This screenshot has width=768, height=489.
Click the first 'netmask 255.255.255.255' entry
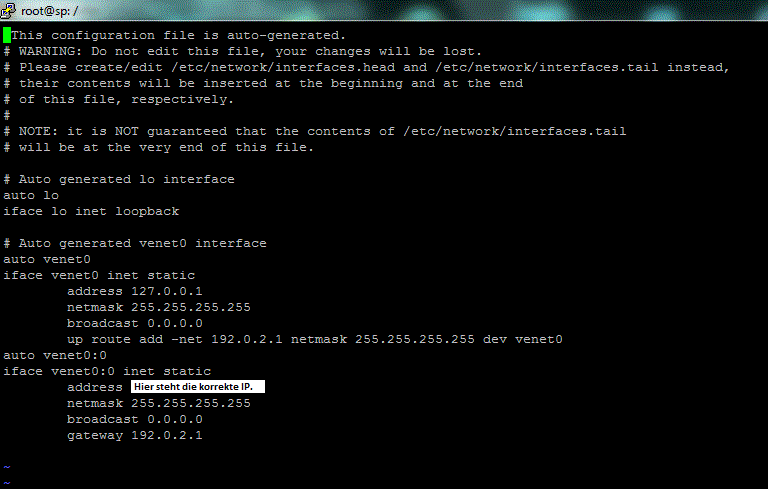159,307
